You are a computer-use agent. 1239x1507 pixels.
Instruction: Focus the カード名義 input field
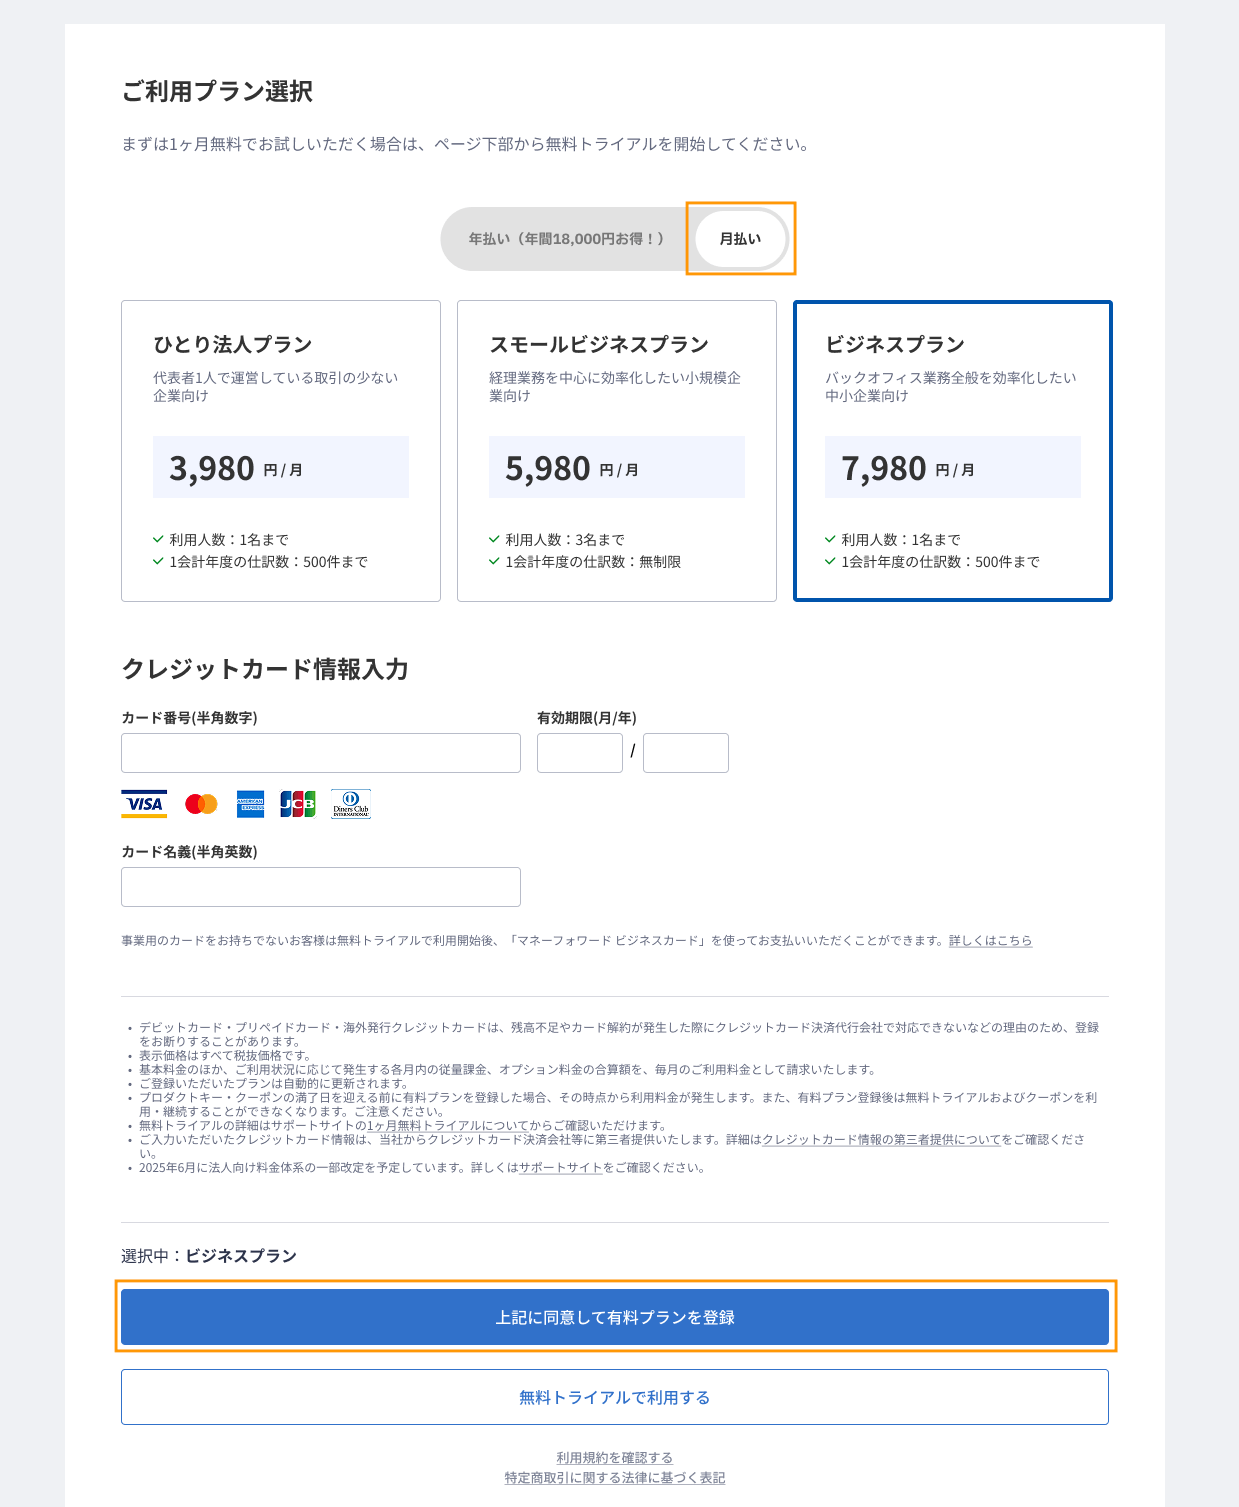(x=321, y=887)
